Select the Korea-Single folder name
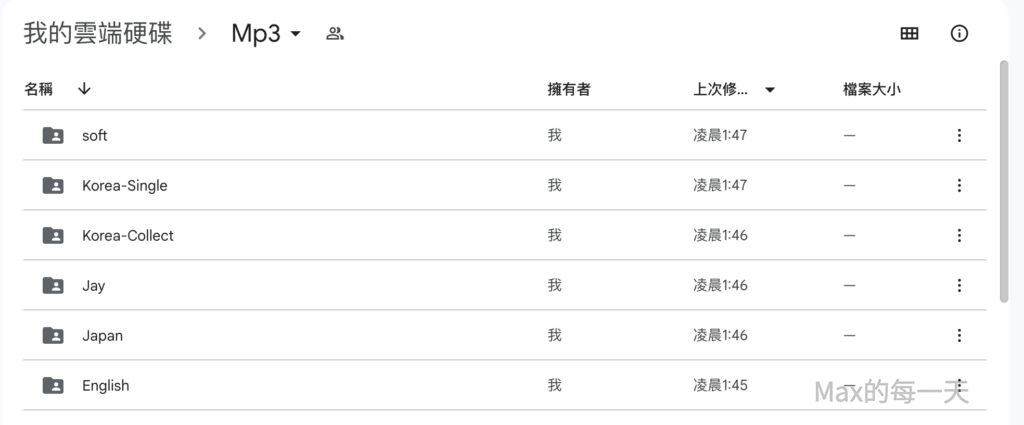The image size is (1024, 425). 125,186
